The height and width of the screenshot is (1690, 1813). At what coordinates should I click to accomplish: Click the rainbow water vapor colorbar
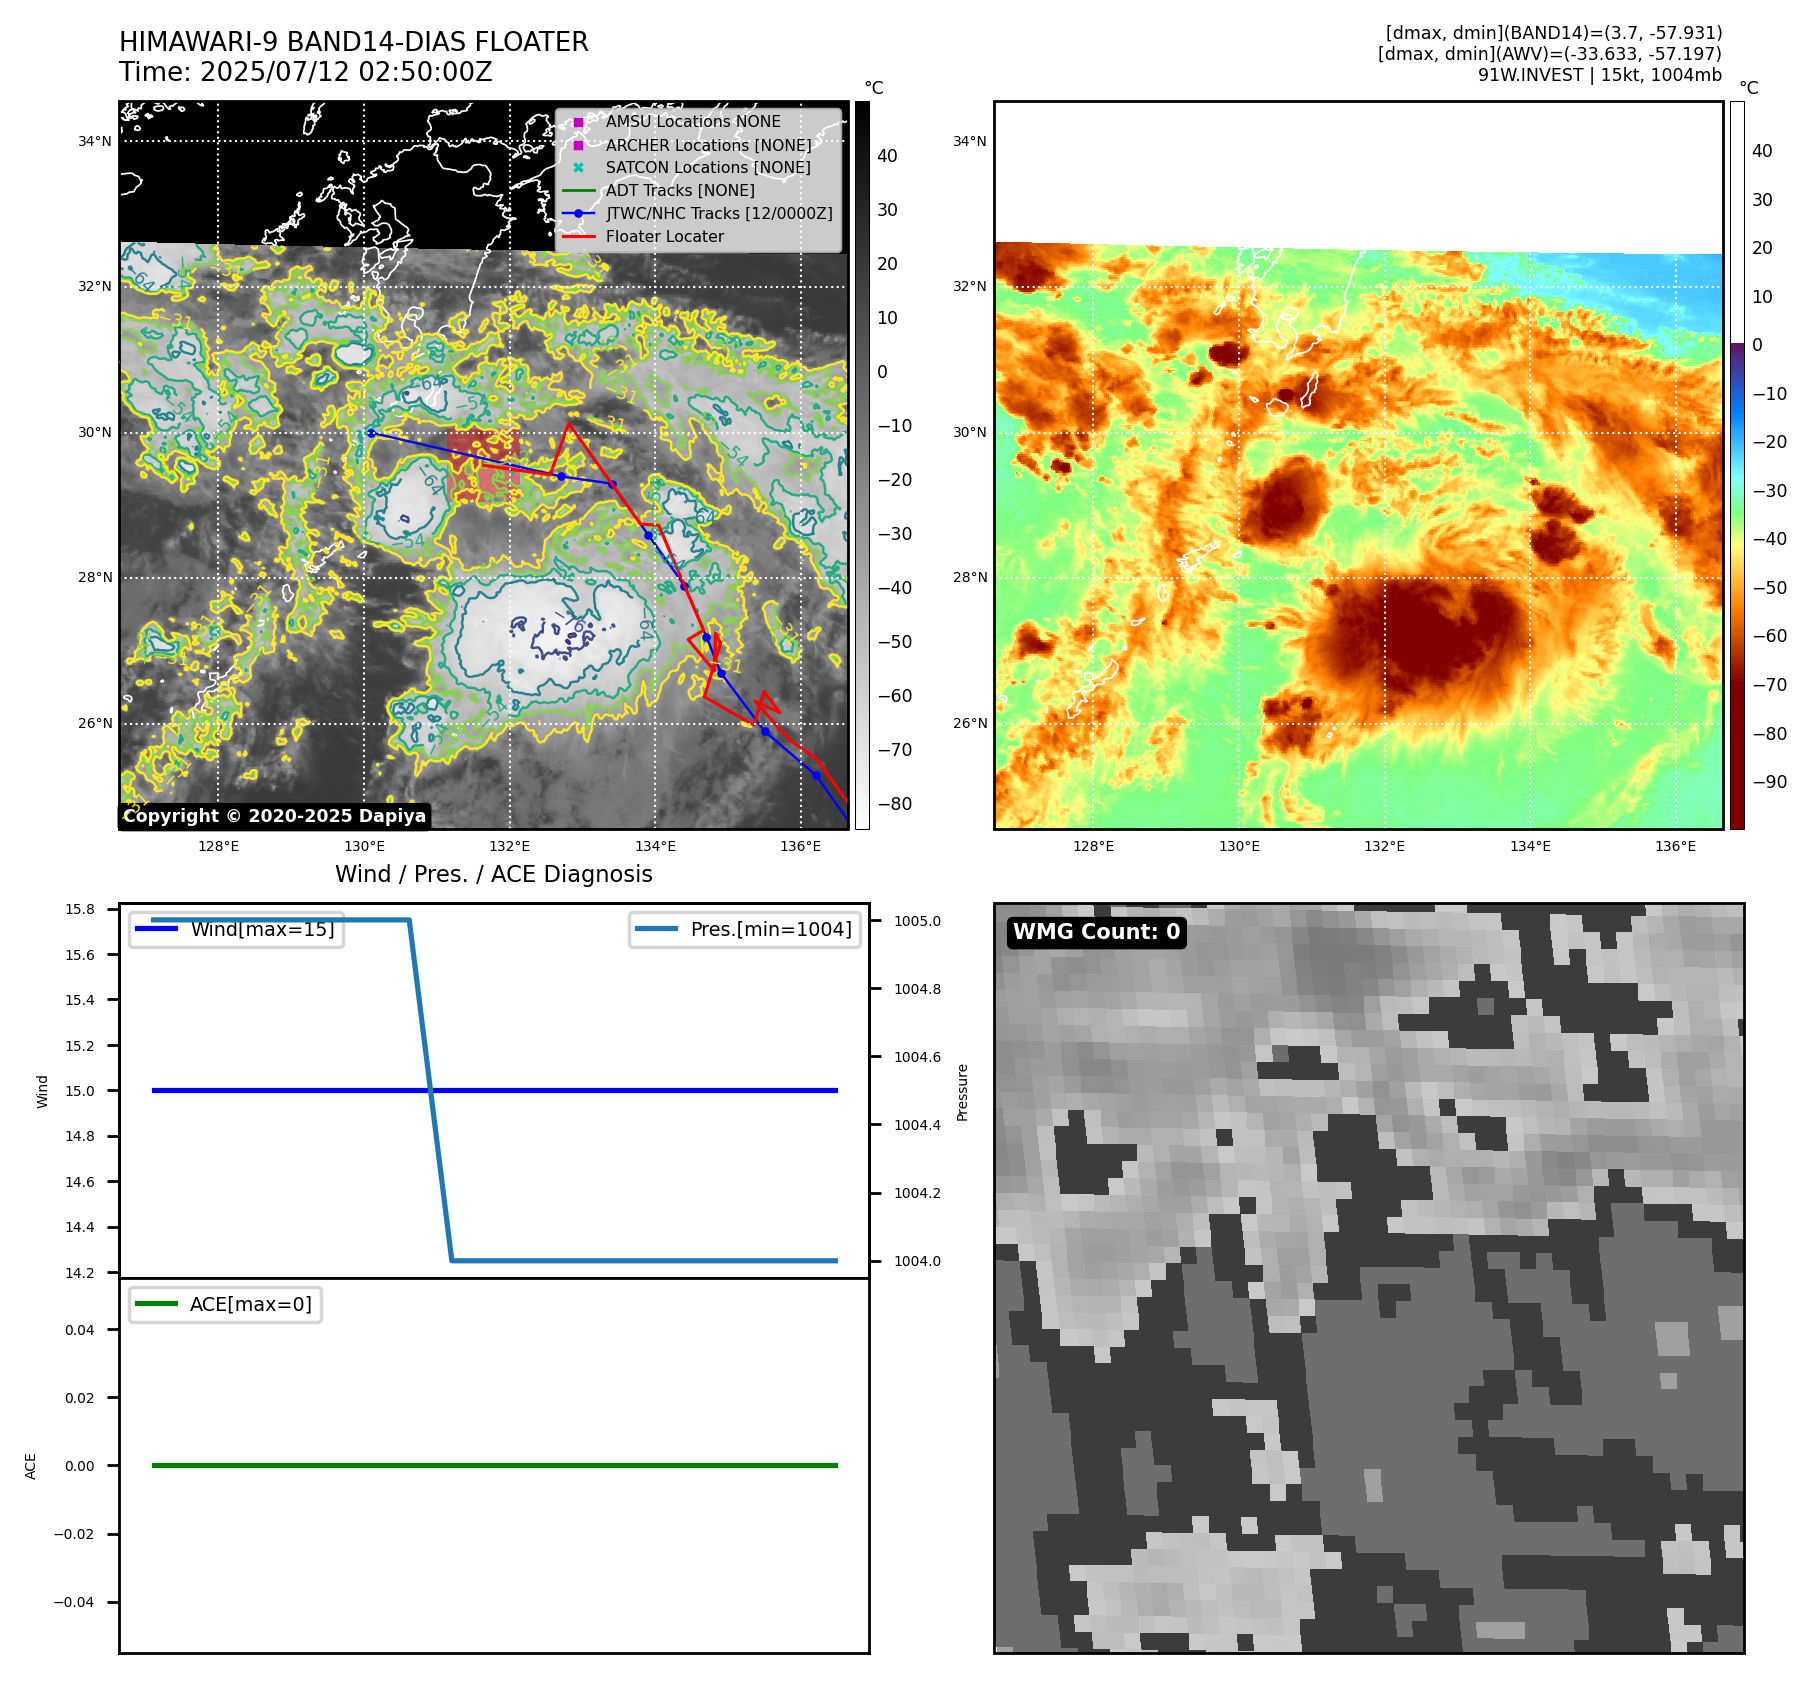pos(1737,465)
